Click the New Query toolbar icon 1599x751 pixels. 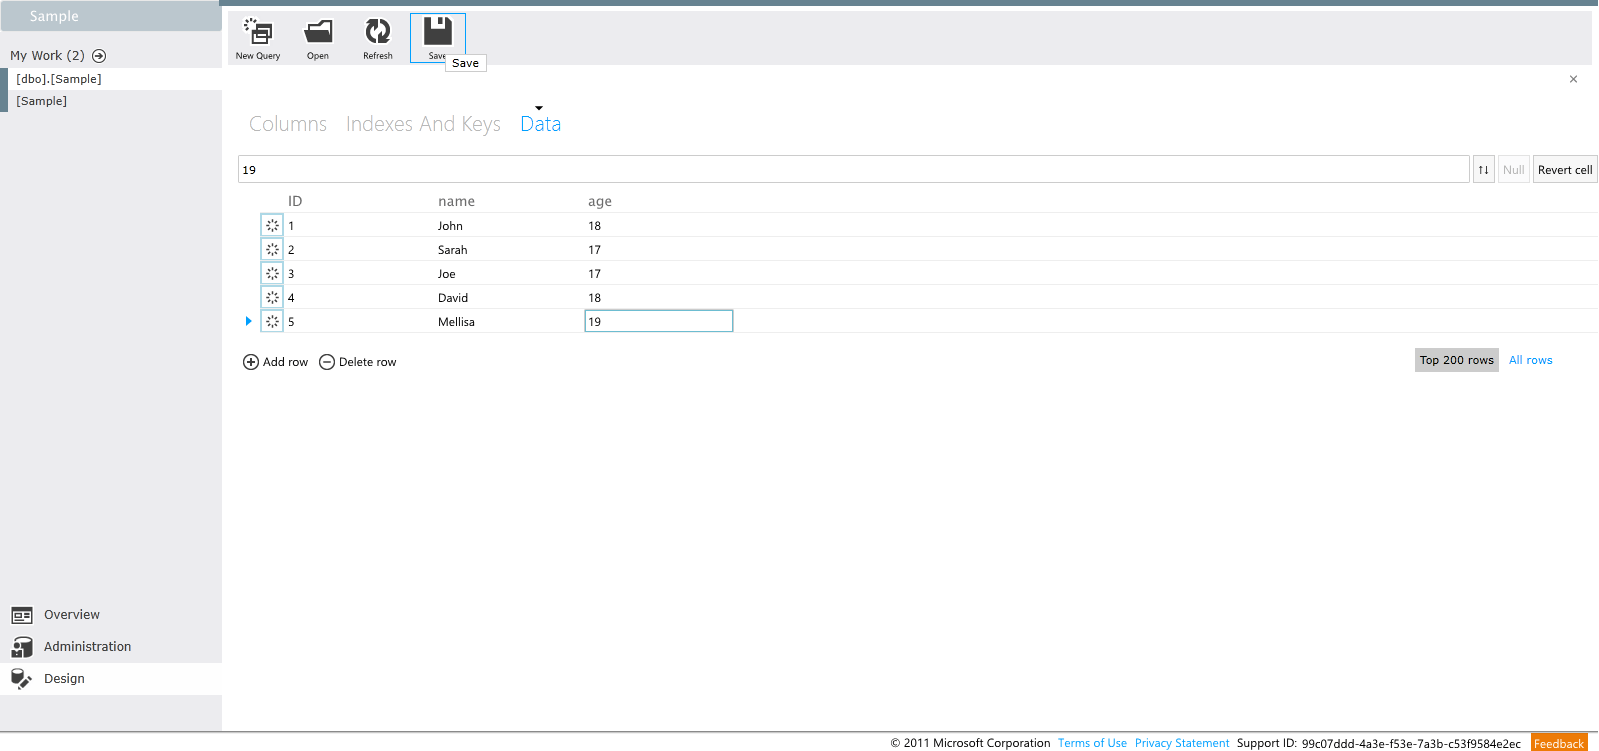[x=258, y=33]
